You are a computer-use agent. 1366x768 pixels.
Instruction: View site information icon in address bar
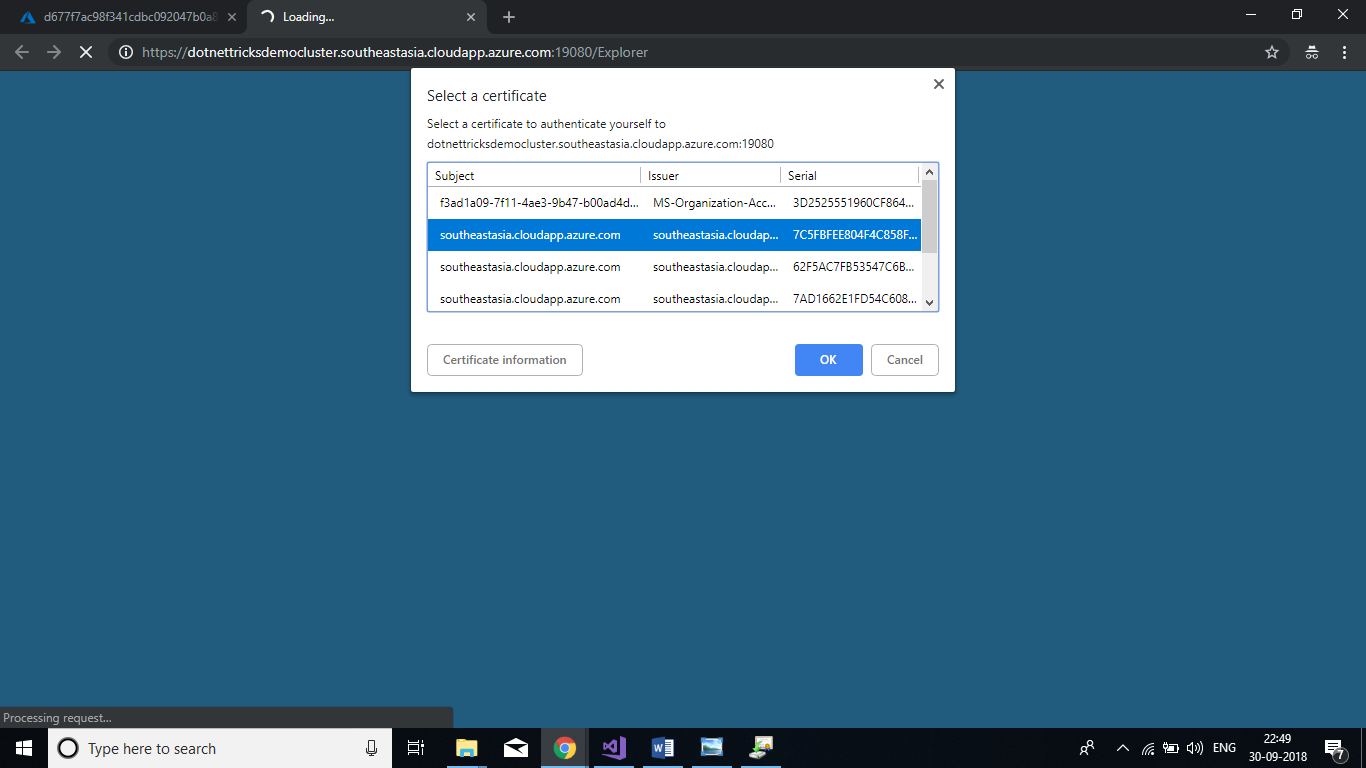pos(126,52)
